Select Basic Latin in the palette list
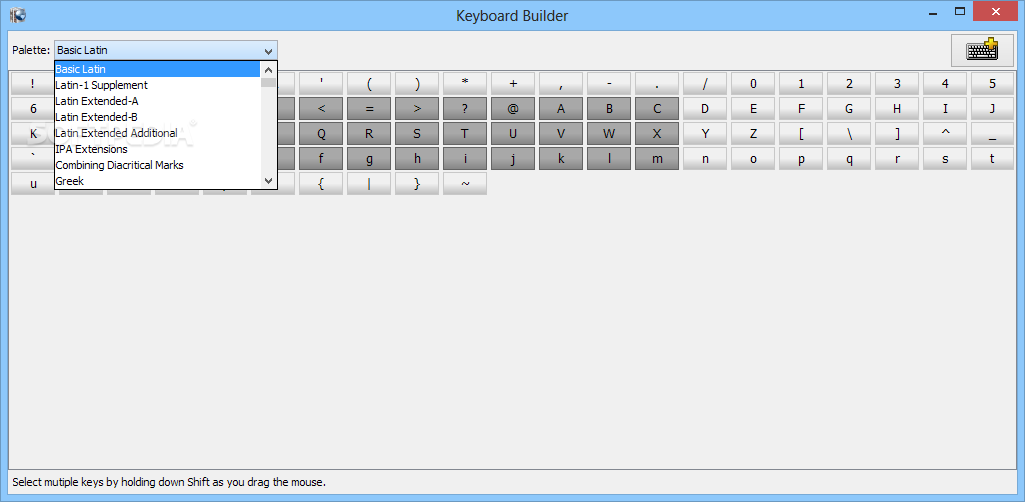This screenshot has height=502, width=1025. pyautogui.click(x=158, y=69)
